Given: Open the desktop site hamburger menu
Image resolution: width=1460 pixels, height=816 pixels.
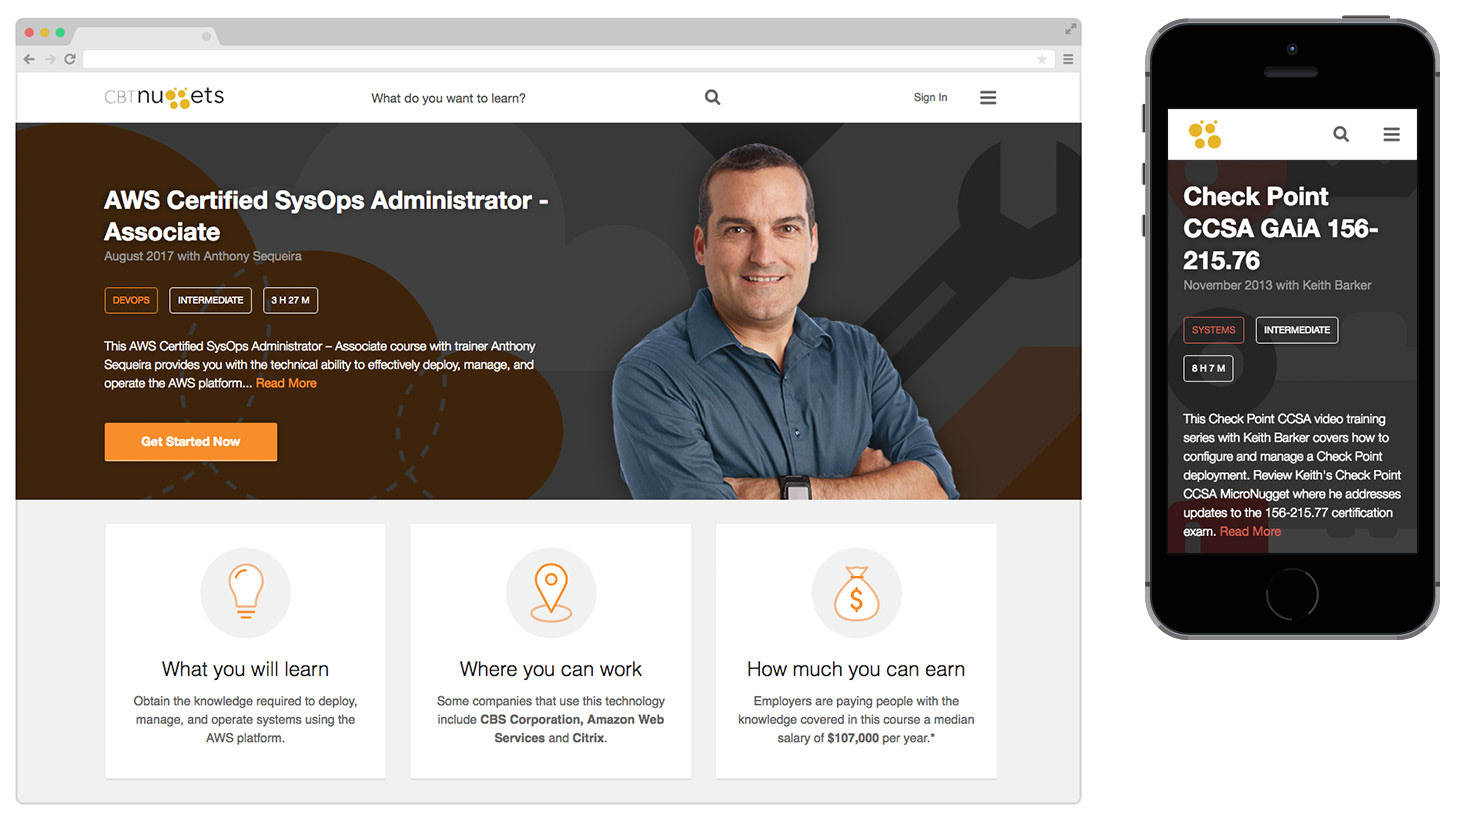Looking at the screenshot, I should pyautogui.click(x=988, y=97).
